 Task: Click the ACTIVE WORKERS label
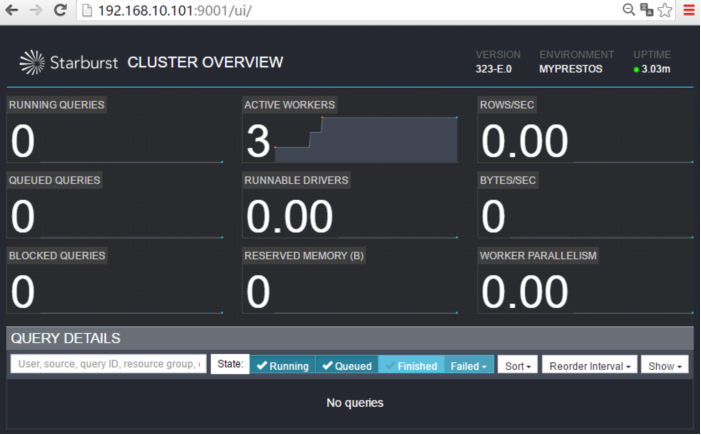coord(289,105)
